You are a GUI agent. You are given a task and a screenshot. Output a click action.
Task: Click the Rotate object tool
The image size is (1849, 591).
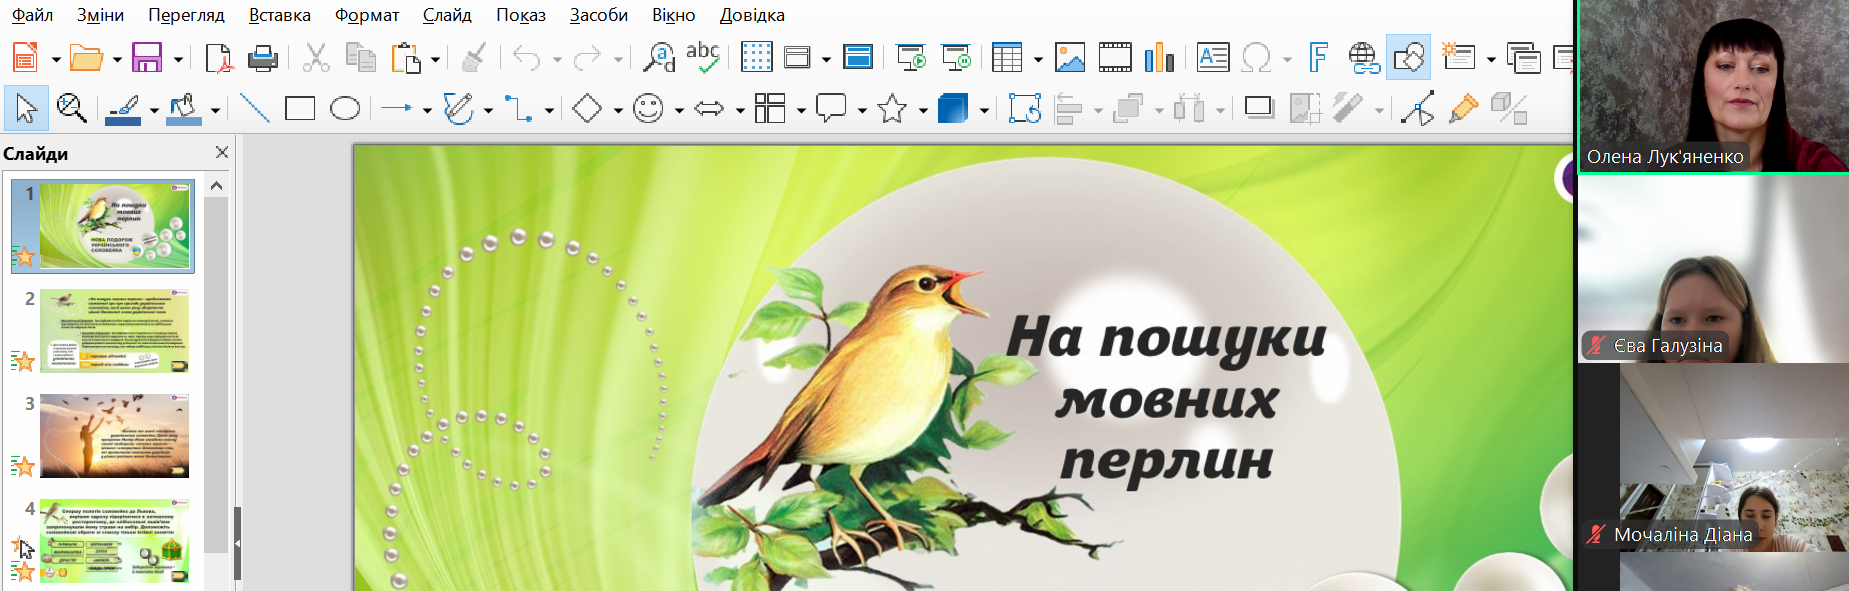tap(1025, 108)
